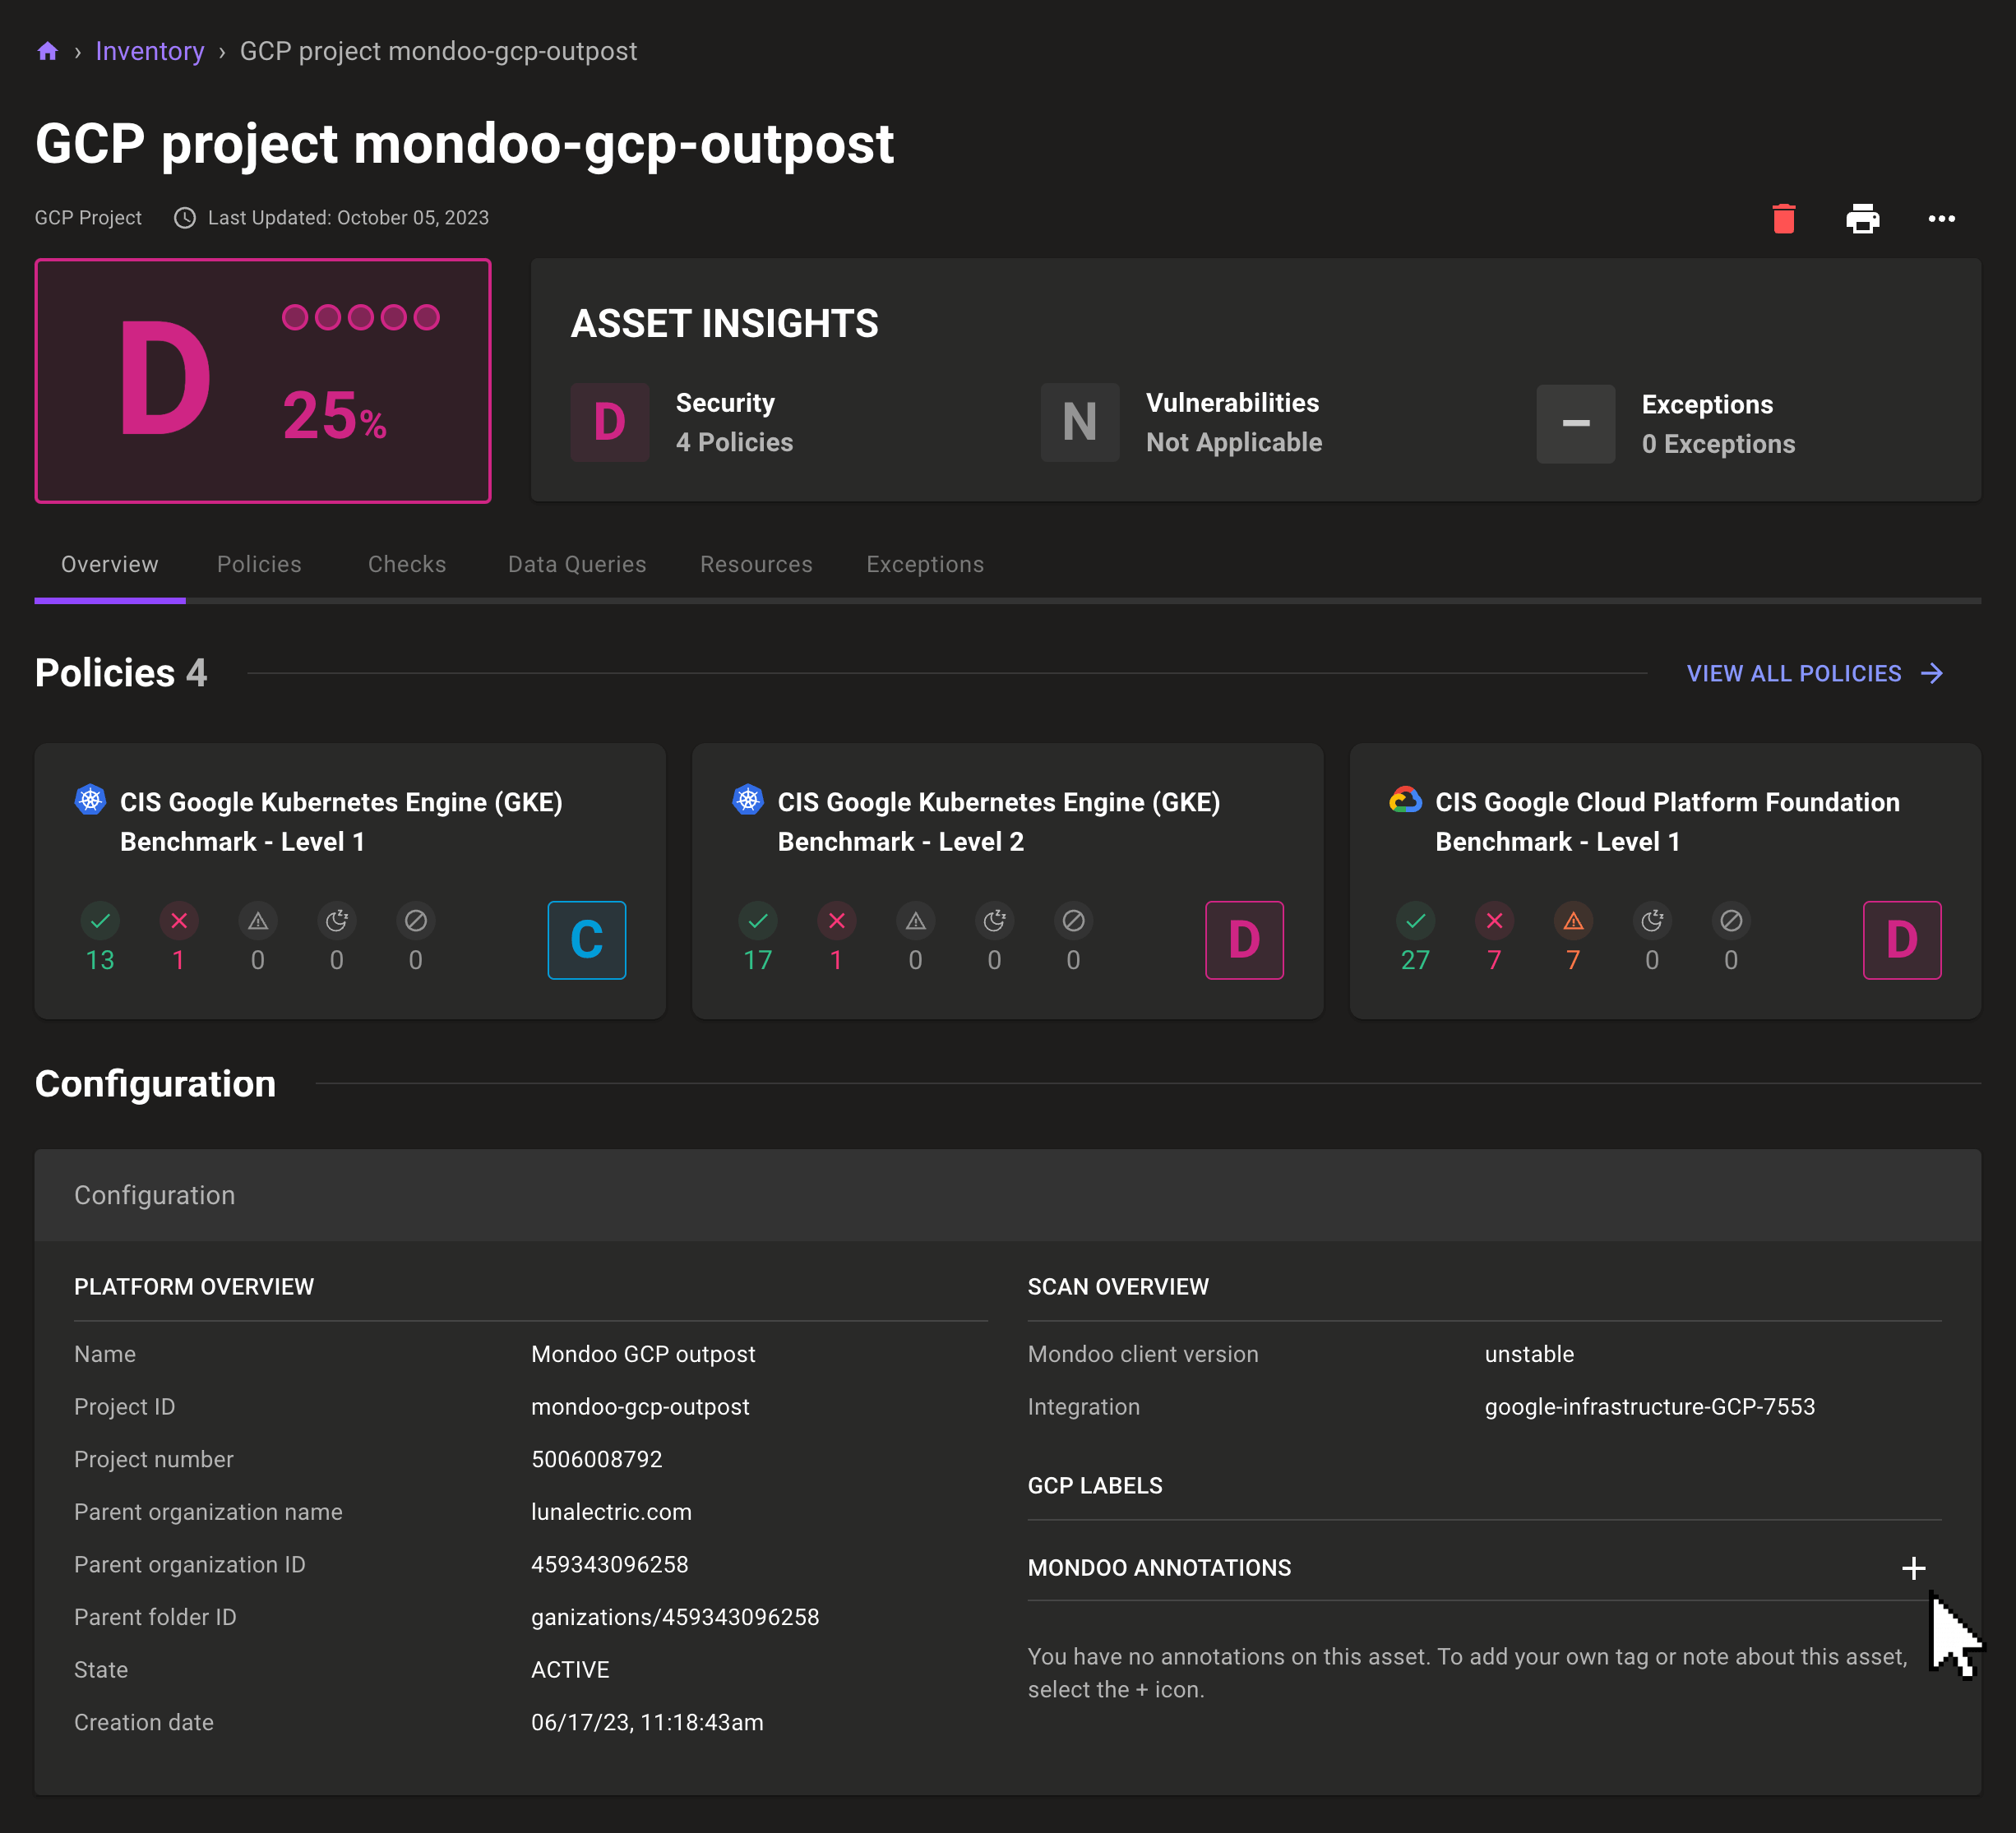Click the Security D badge in Asset Insights
Screen dimensions: 2016x1833
click(x=610, y=422)
